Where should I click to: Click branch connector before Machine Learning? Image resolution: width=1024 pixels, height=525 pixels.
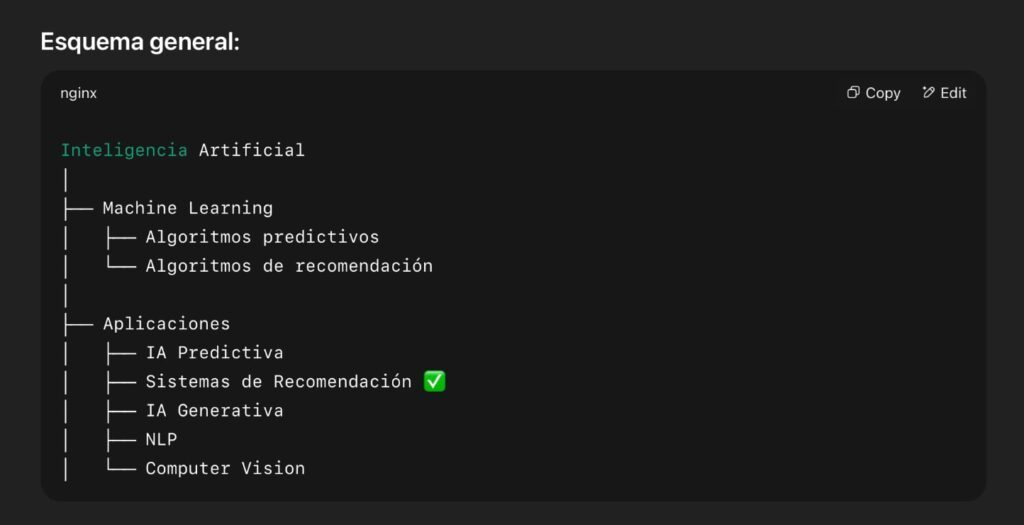point(78,208)
